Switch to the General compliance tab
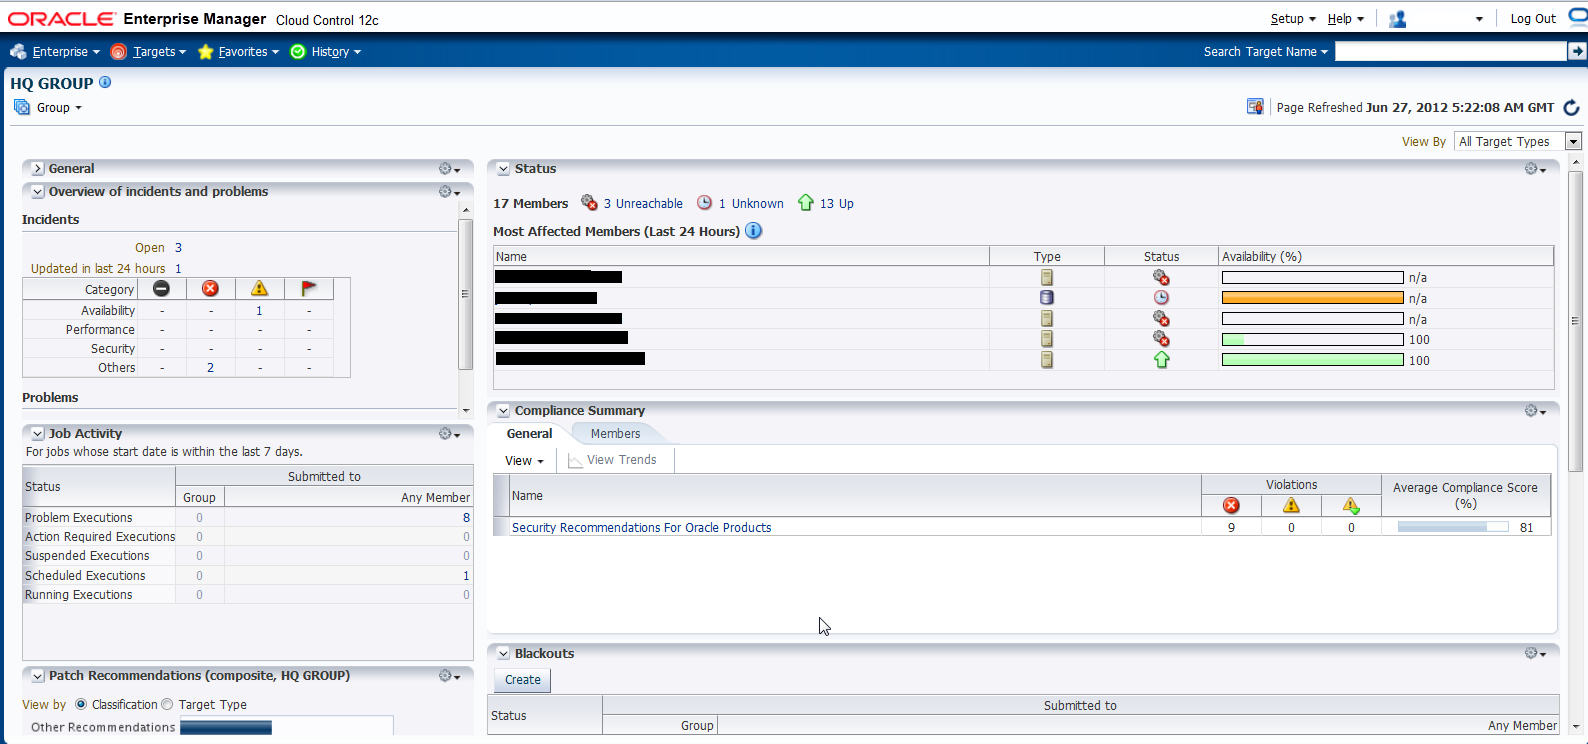This screenshot has width=1588, height=744. (x=529, y=434)
